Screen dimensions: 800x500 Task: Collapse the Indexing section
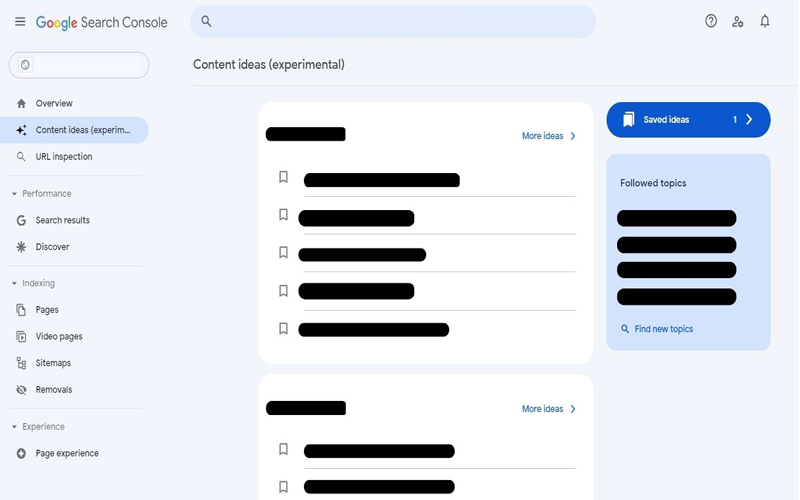coord(14,283)
